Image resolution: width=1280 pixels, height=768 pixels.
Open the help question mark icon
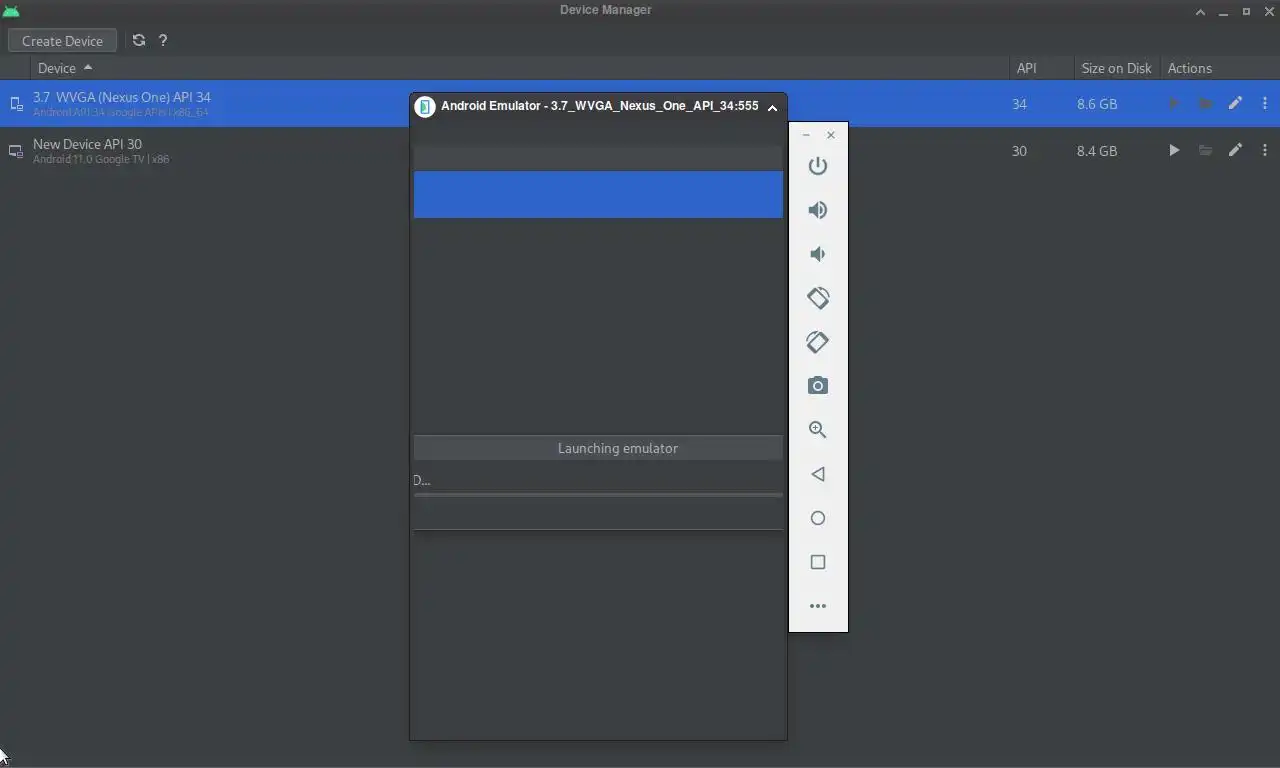point(163,41)
